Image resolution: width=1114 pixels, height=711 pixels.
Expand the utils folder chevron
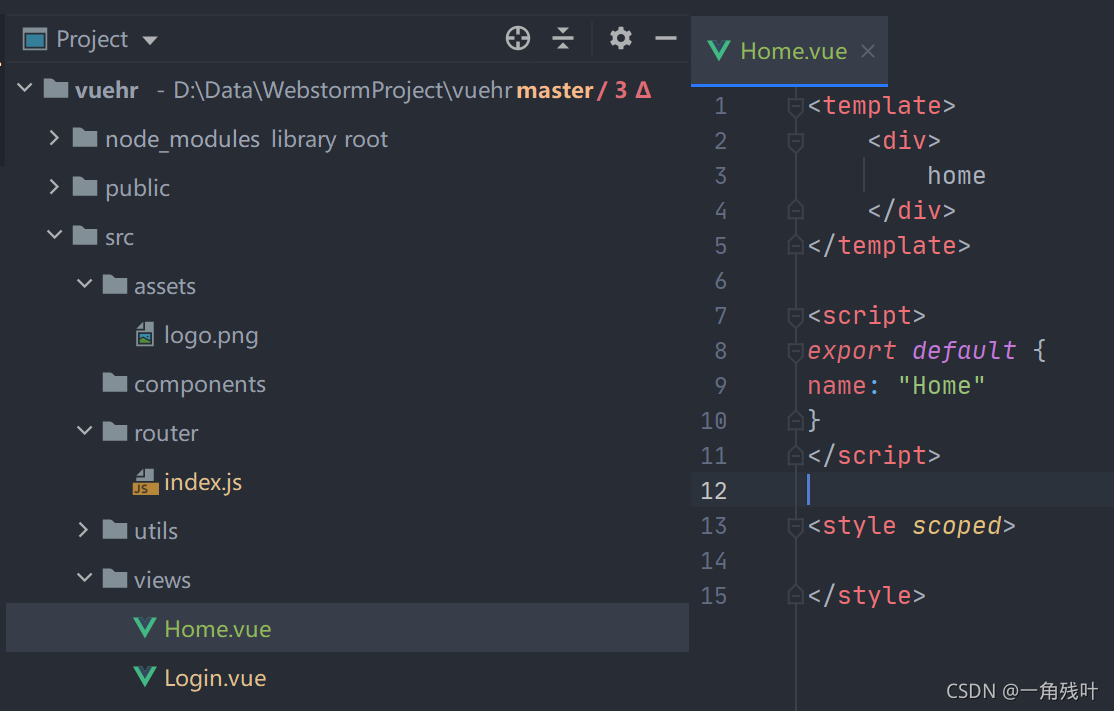(83, 530)
